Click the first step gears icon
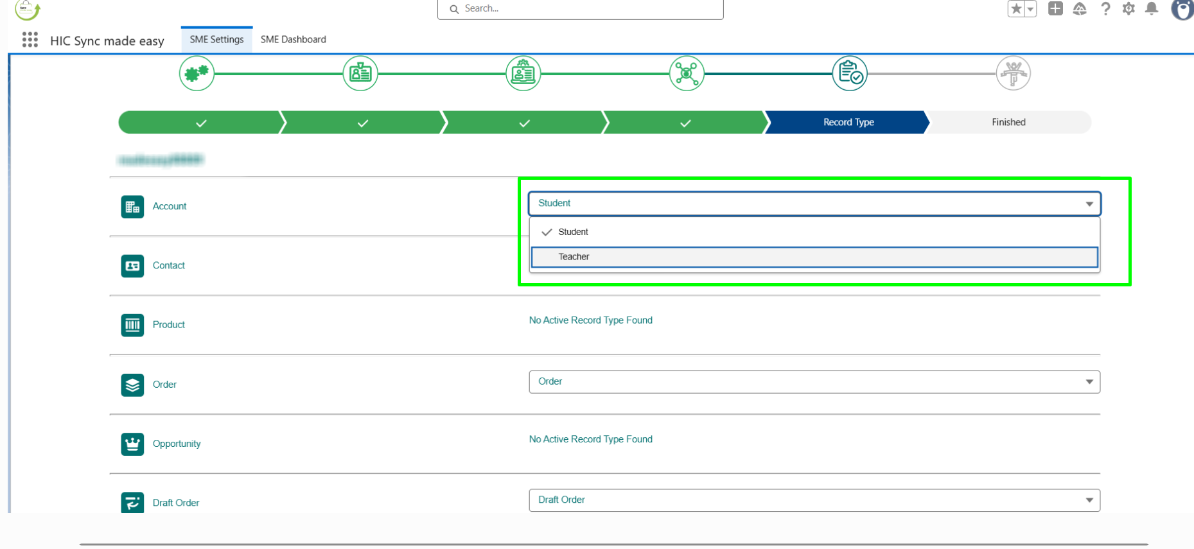1194x549 pixels. click(197, 74)
